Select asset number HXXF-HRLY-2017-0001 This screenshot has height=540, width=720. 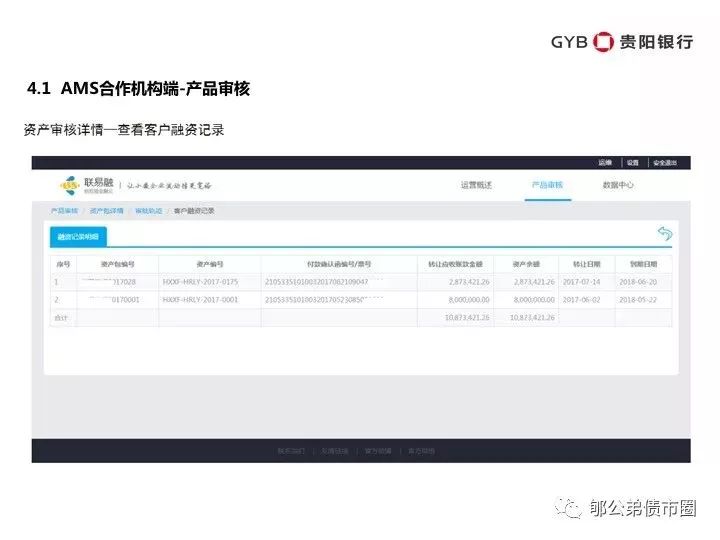[x=200, y=299]
